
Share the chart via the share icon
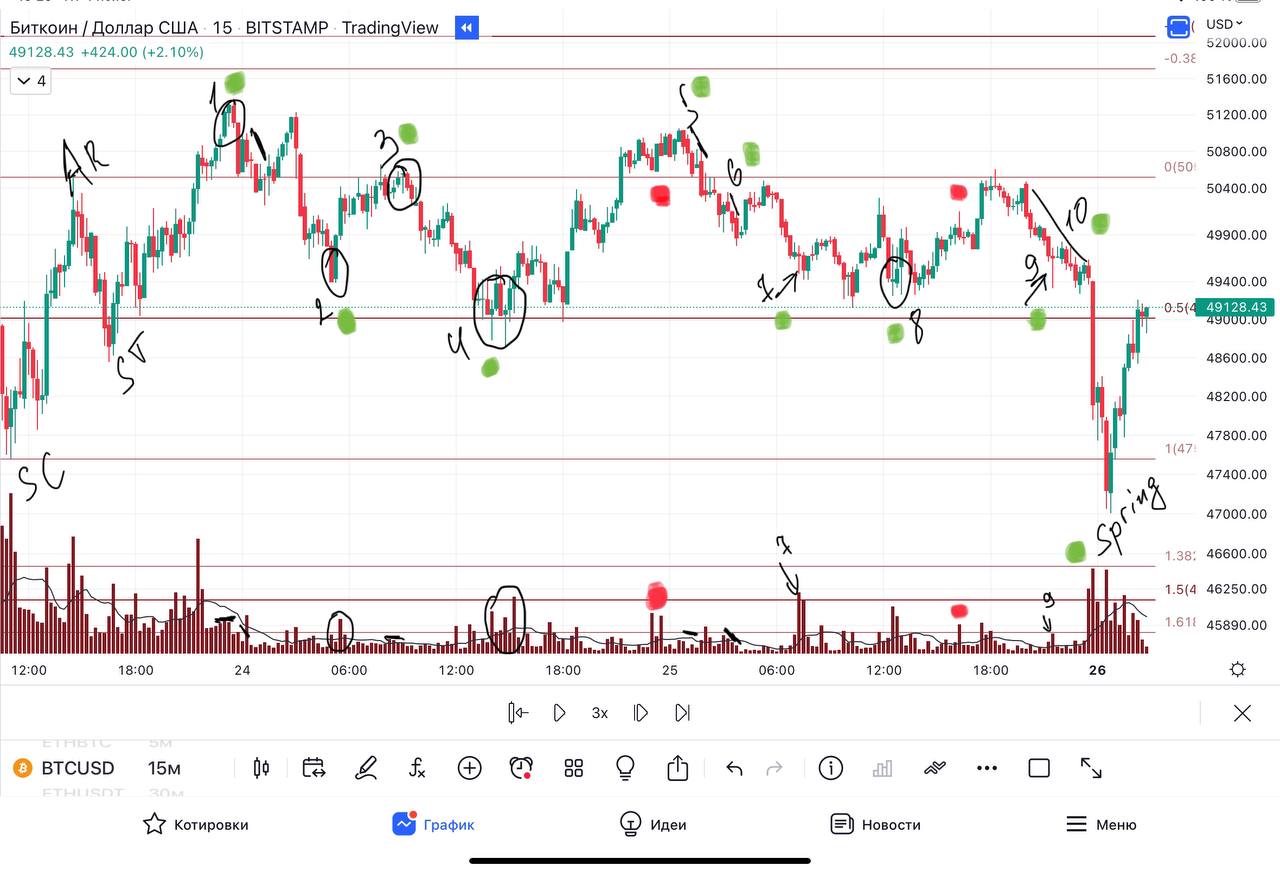click(678, 767)
